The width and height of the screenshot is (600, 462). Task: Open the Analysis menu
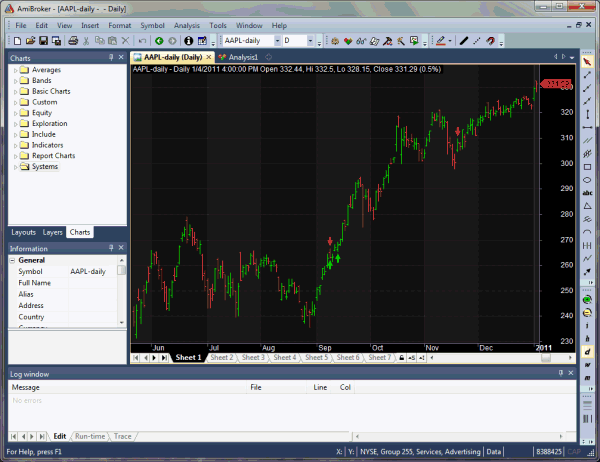(x=187, y=26)
